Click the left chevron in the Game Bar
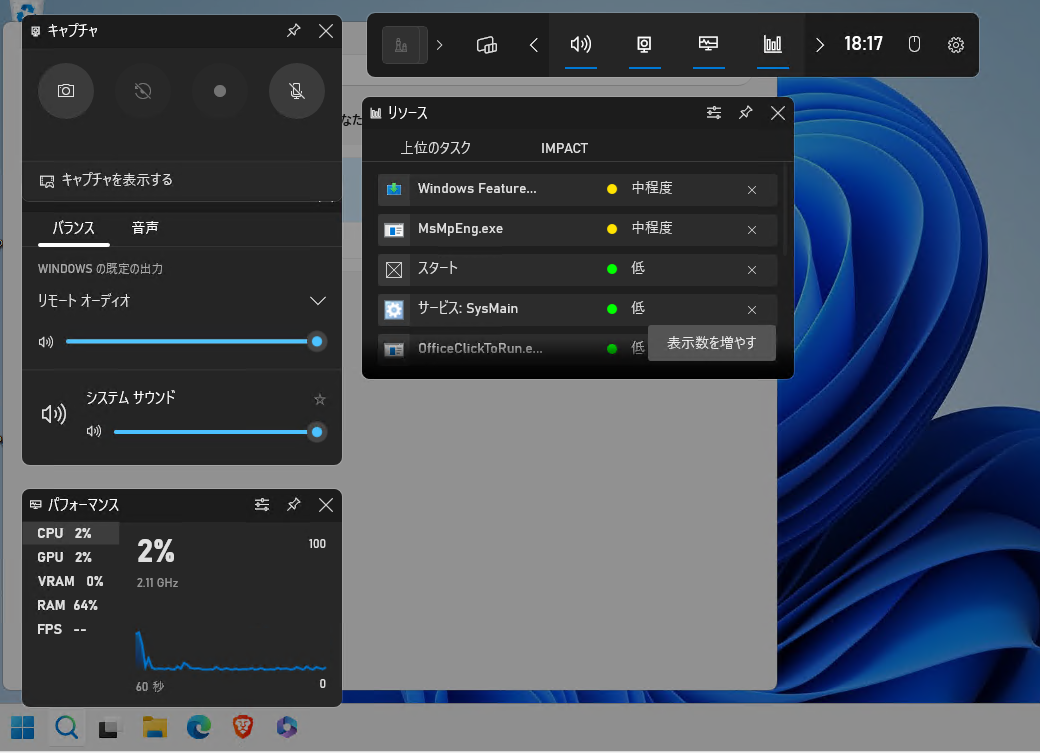The height and width of the screenshot is (753, 1040). click(x=533, y=45)
